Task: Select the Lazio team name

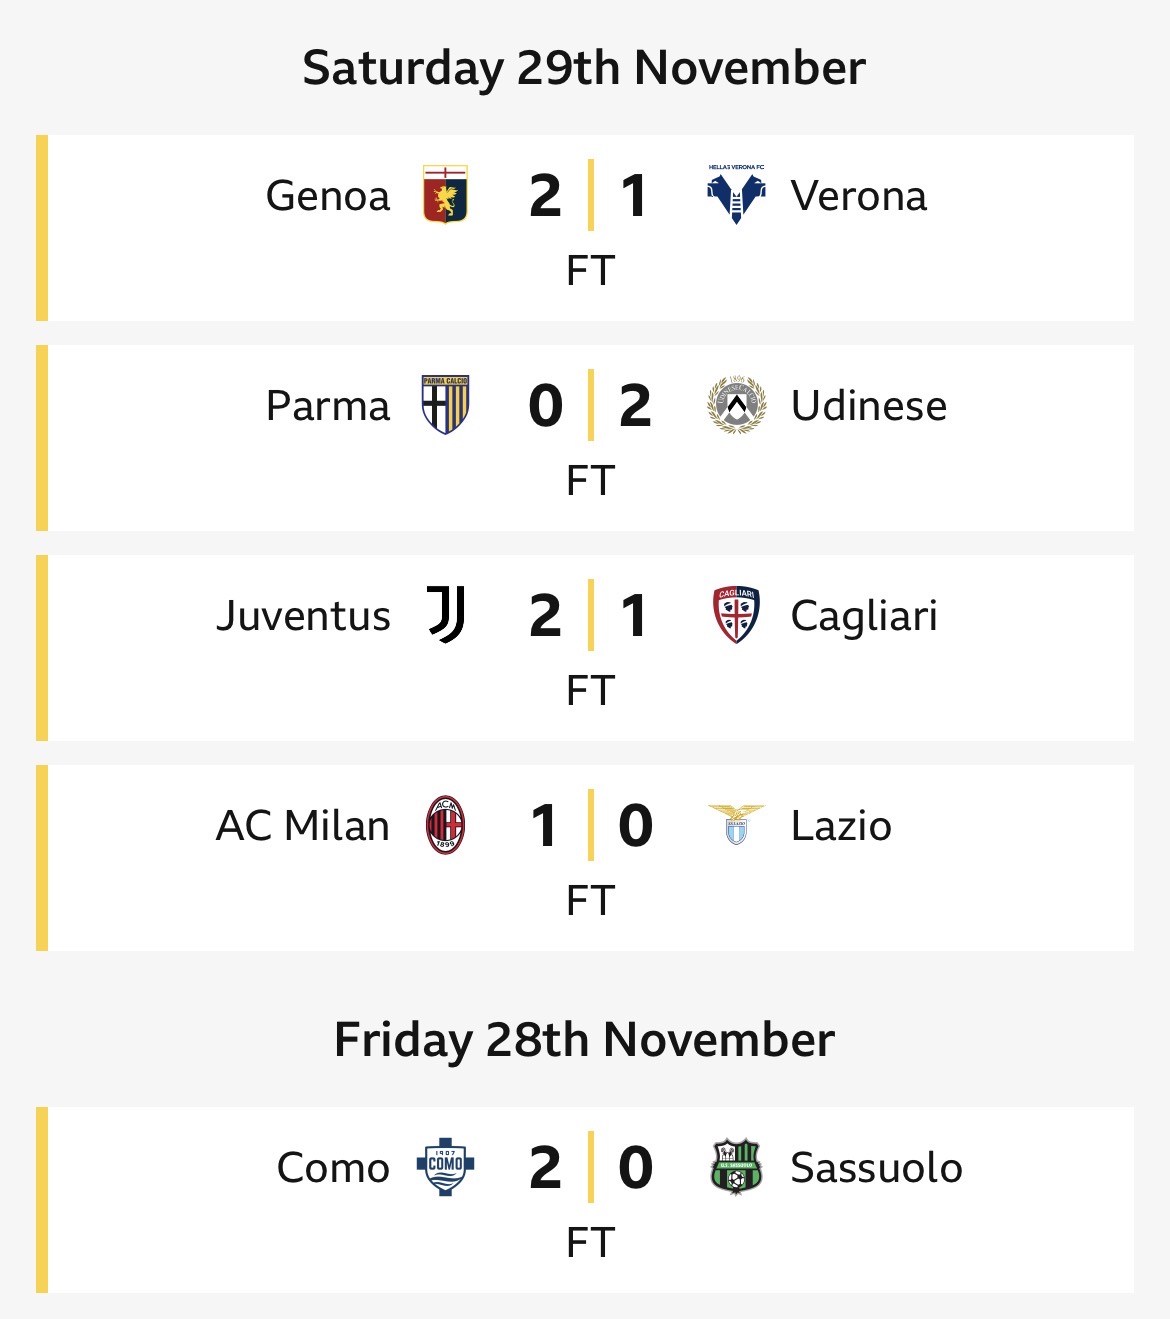Action: tap(841, 826)
